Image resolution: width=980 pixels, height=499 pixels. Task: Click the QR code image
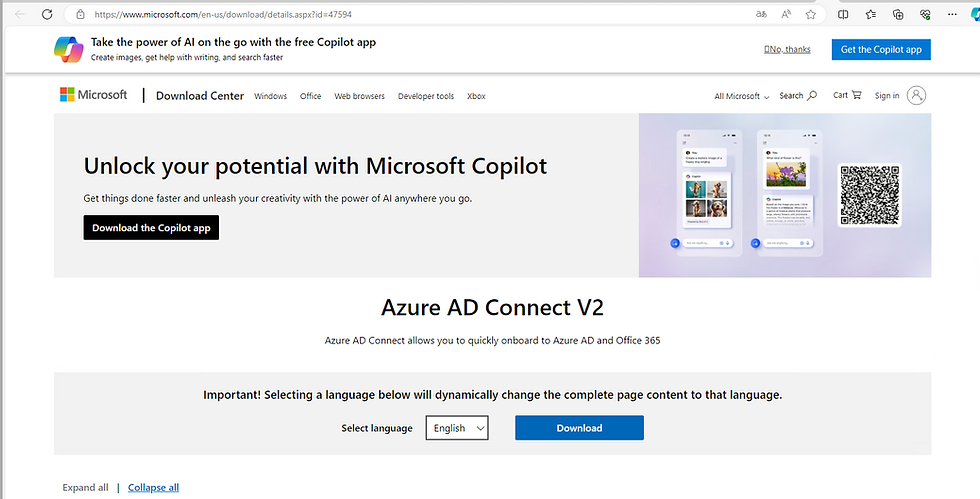869,195
